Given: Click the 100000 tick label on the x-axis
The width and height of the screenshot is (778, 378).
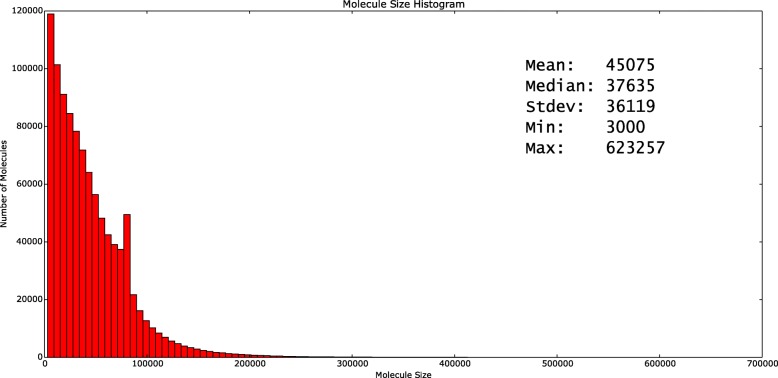Looking at the screenshot, I should point(147,364).
